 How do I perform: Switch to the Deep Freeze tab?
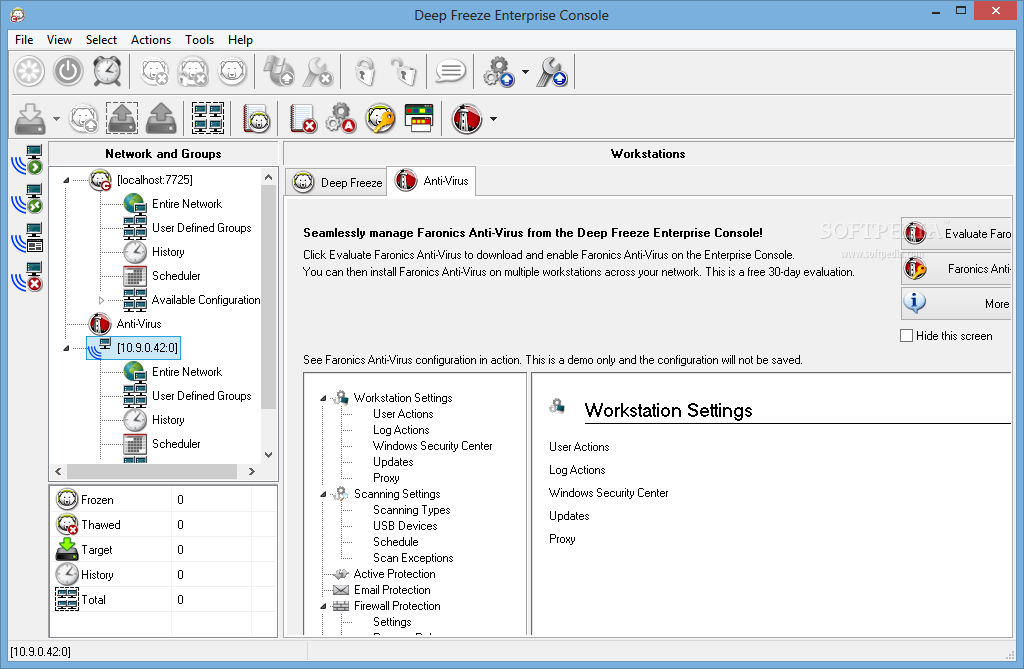[336, 182]
